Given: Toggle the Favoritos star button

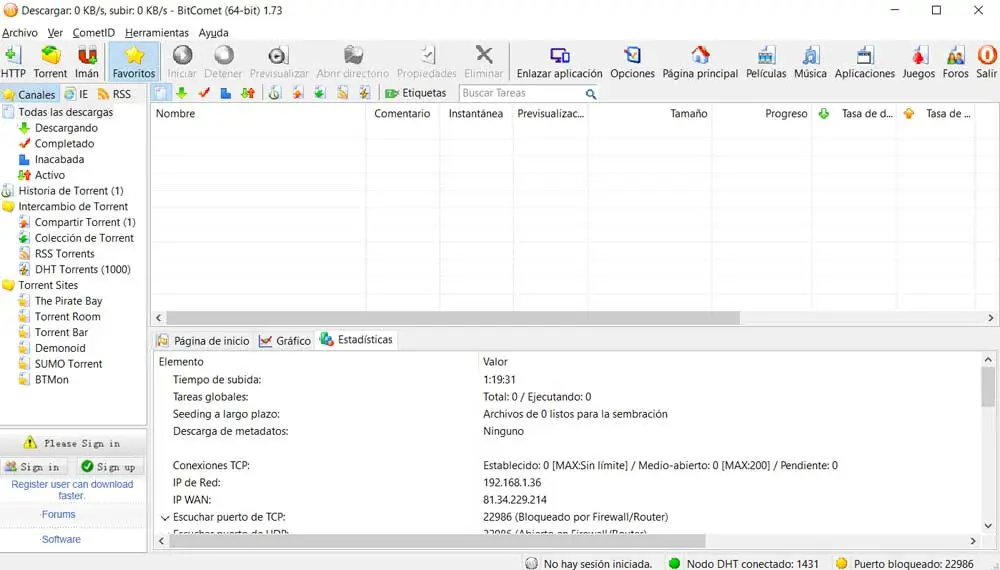Looking at the screenshot, I should pos(134,62).
